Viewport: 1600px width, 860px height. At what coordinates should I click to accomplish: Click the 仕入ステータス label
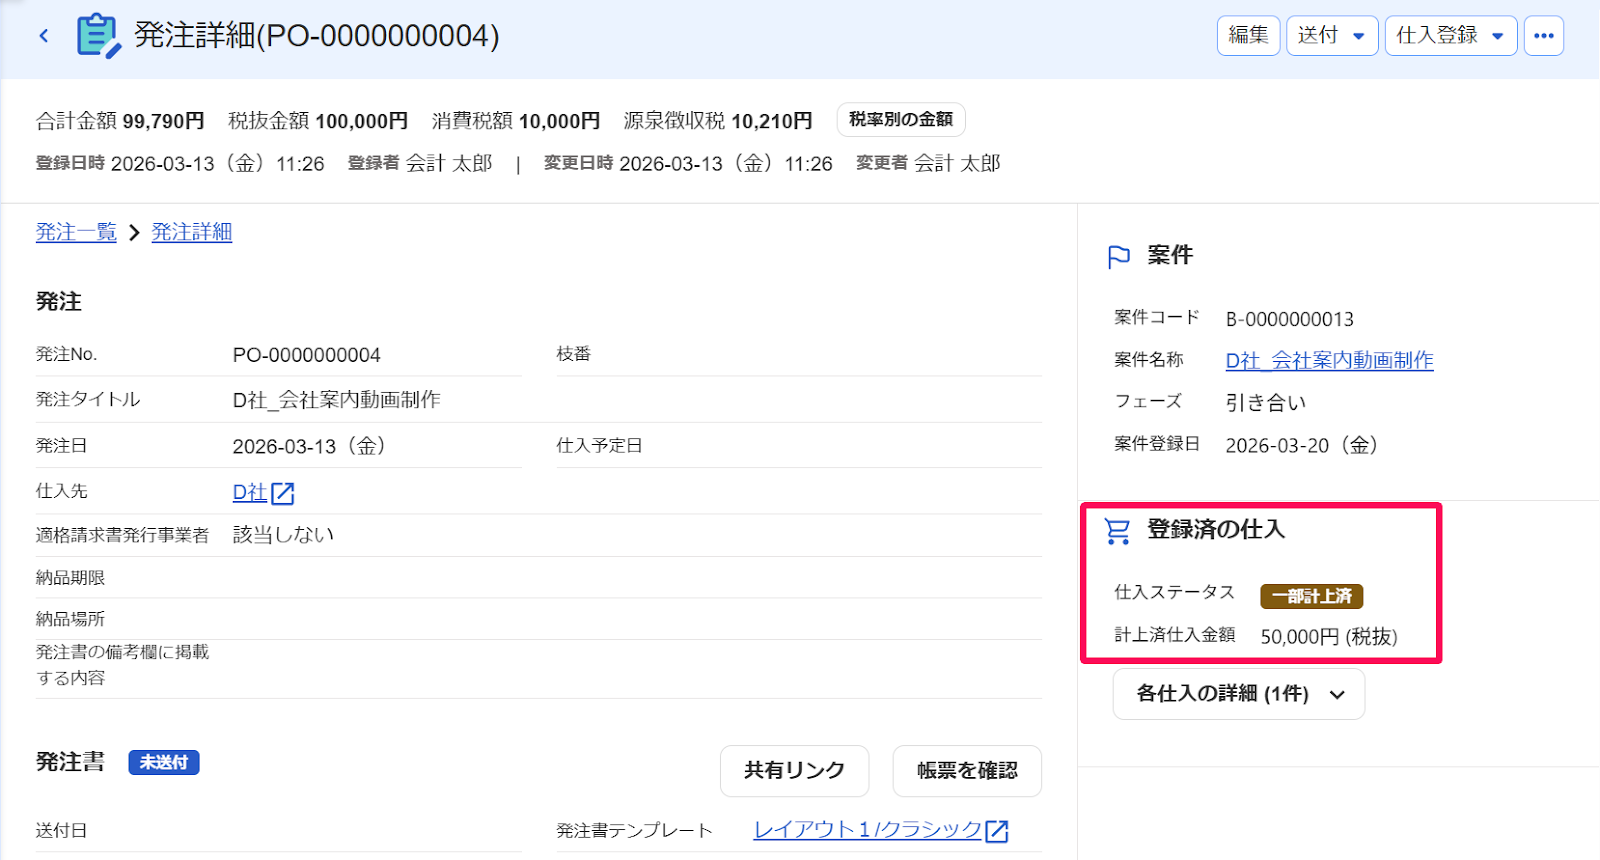(x=1174, y=592)
